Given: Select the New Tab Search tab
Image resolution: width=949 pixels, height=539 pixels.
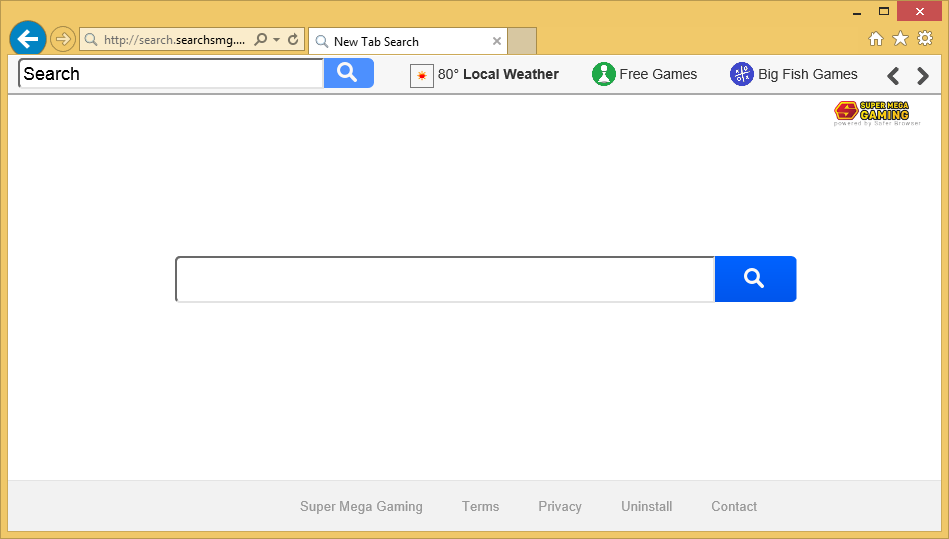Looking at the screenshot, I should 400,41.
